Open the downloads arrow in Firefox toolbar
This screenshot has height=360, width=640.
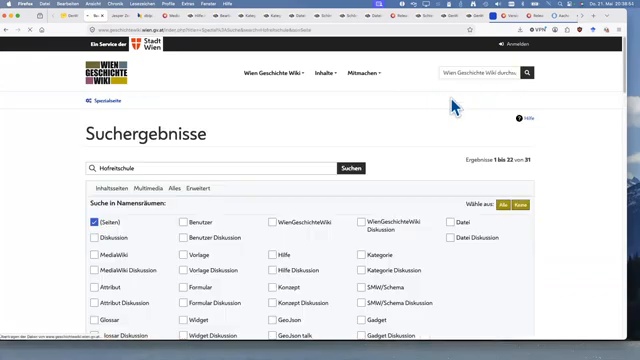click(x=520, y=30)
